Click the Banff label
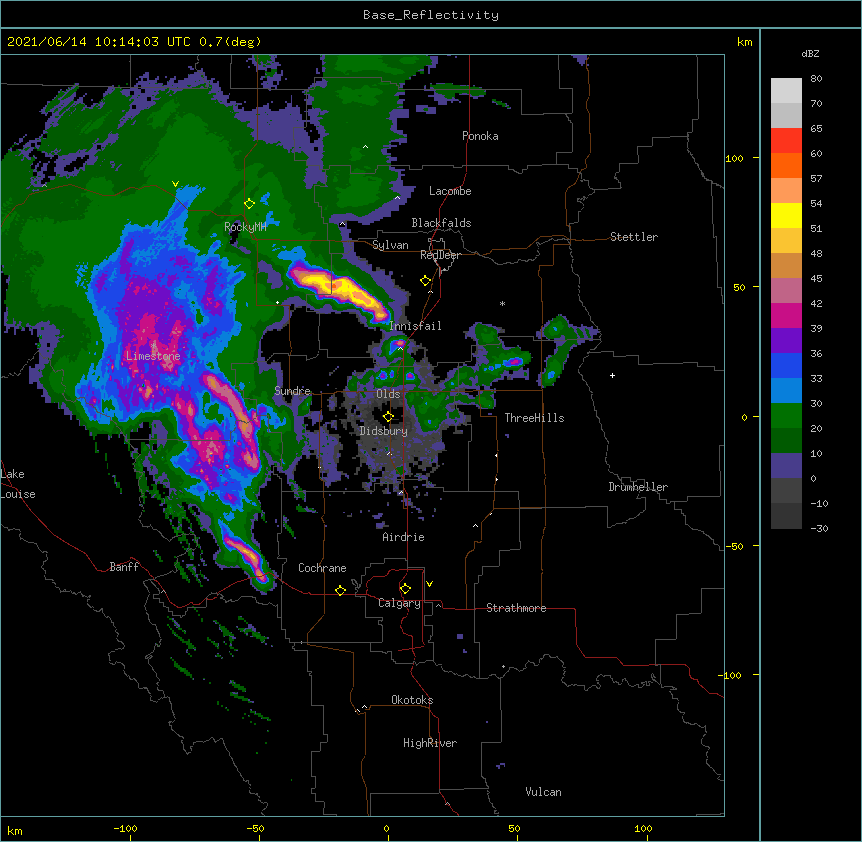This screenshot has width=862, height=842. coord(124,567)
